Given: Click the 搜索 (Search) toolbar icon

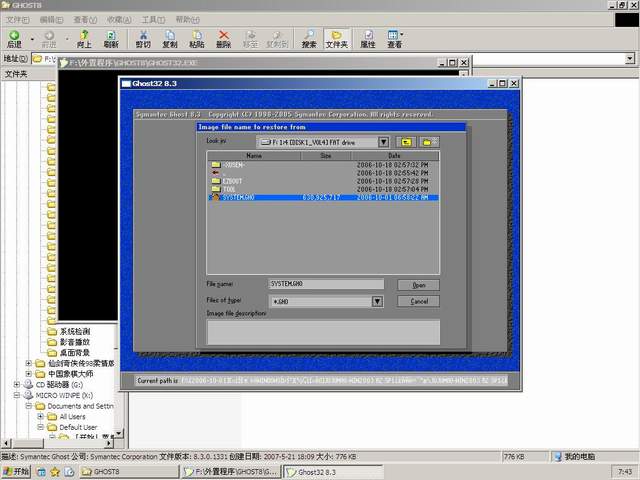Looking at the screenshot, I should click(309, 39).
